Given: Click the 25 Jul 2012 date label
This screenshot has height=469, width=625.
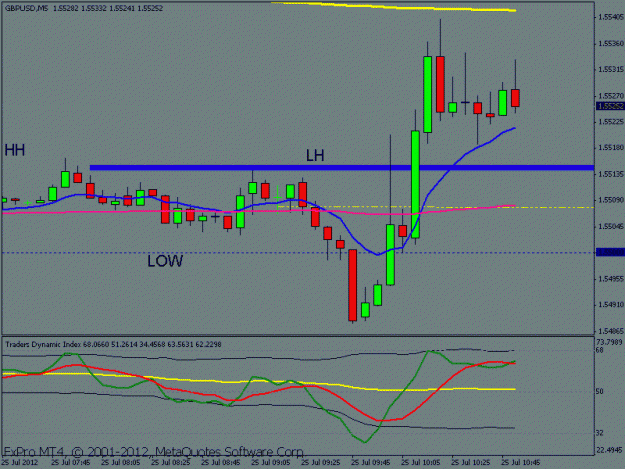Looking at the screenshot, I should click(20, 463).
